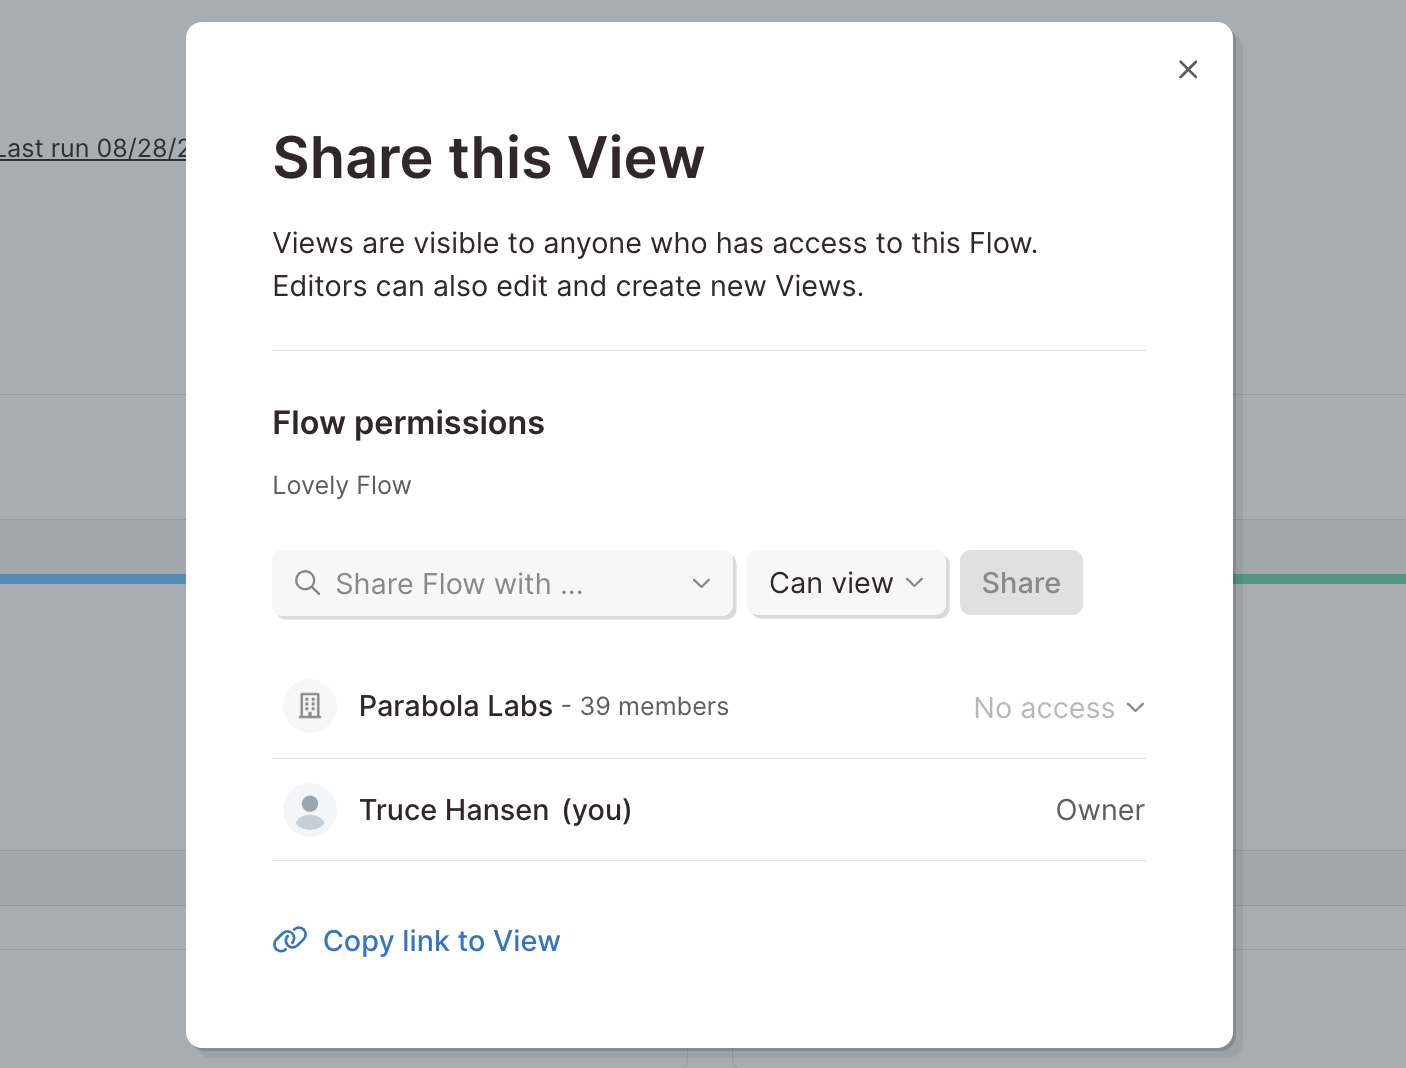Image resolution: width=1406 pixels, height=1068 pixels.
Task: Expand the Share Flow with dropdown chevron
Action: (701, 583)
